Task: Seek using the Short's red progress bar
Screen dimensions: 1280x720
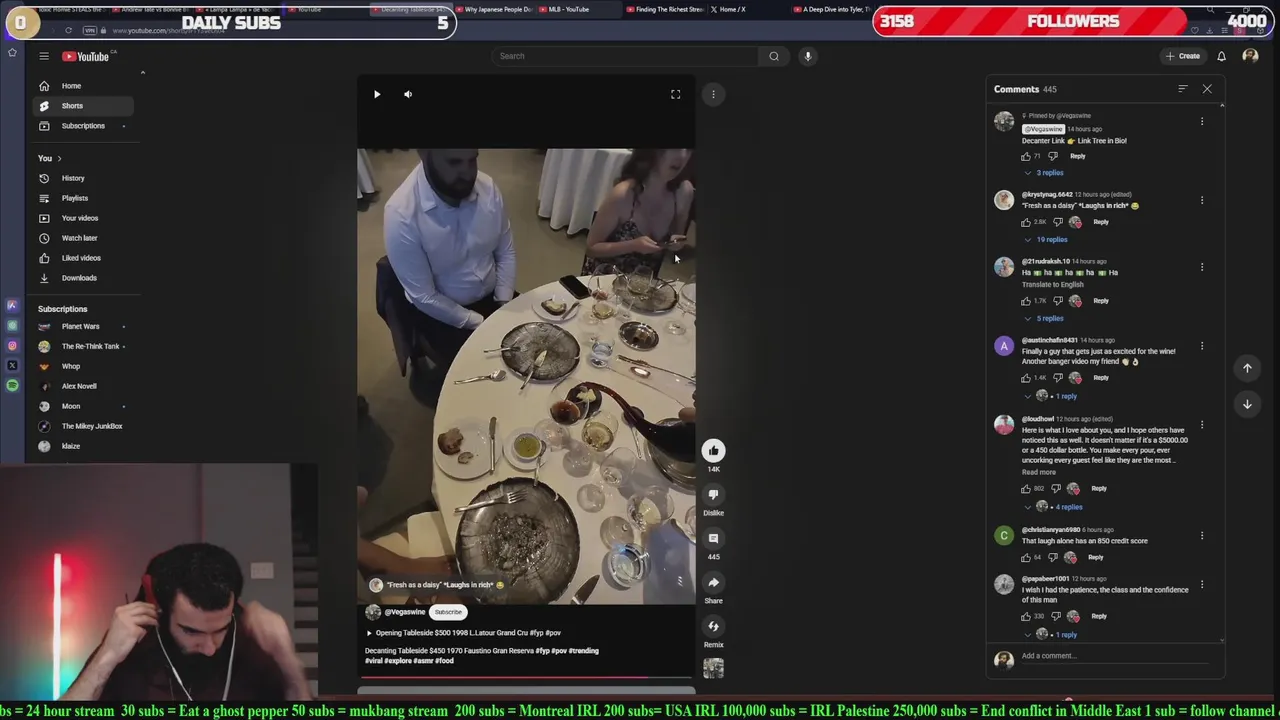Action: point(527,677)
